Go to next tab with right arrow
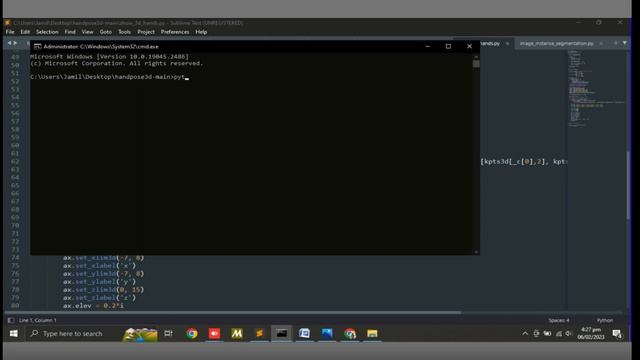 pos(16,43)
